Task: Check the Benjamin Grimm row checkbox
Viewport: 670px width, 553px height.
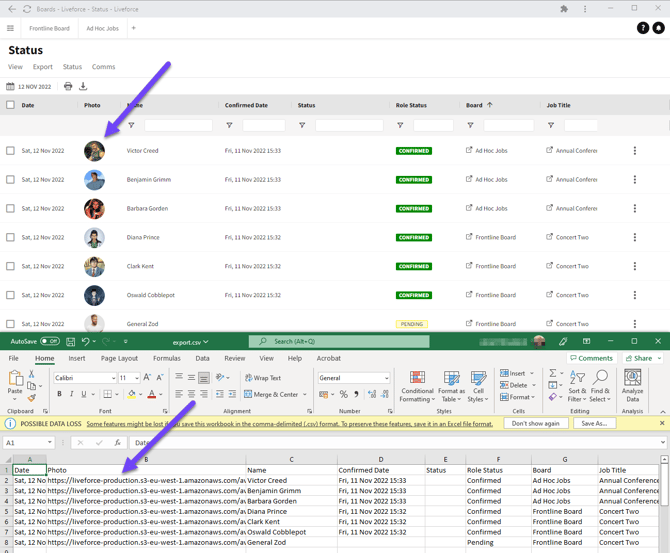Action: (x=10, y=179)
